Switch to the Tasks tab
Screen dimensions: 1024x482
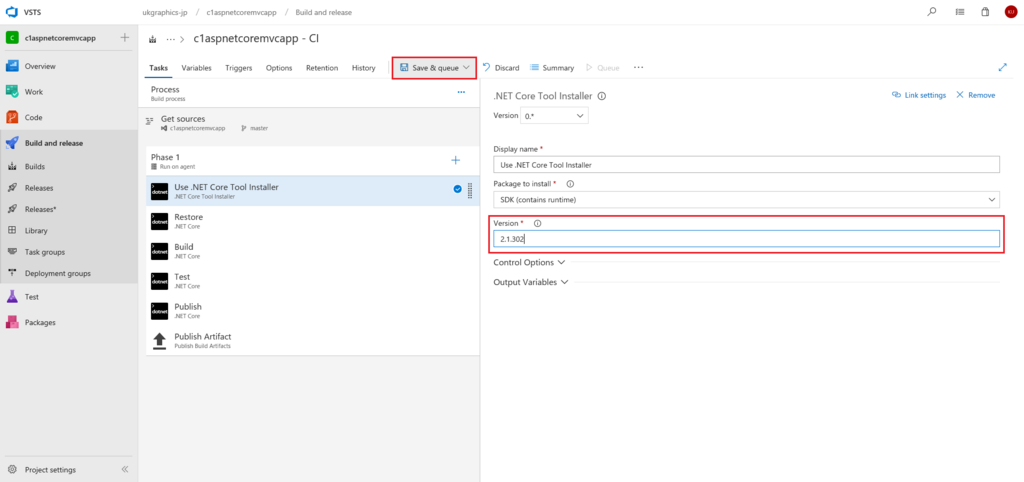pyautogui.click(x=158, y=68)
